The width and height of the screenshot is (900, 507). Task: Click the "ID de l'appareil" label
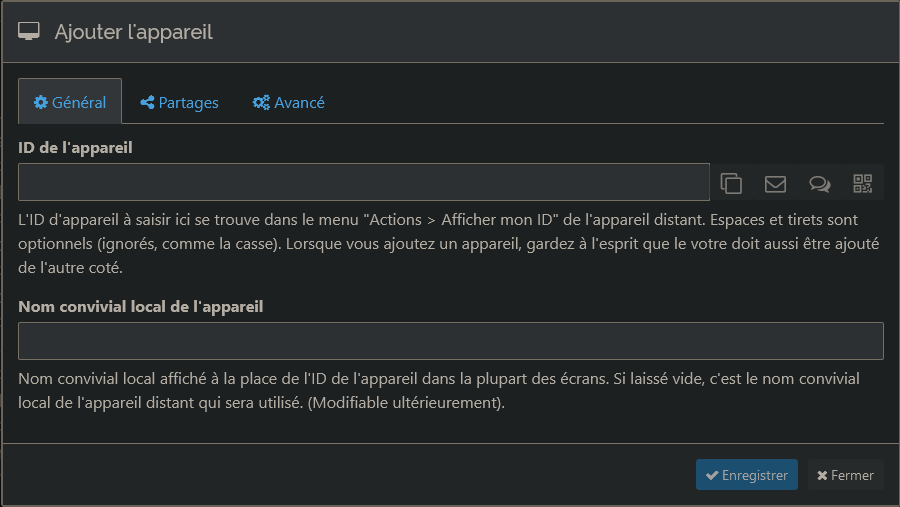point(75,148)
